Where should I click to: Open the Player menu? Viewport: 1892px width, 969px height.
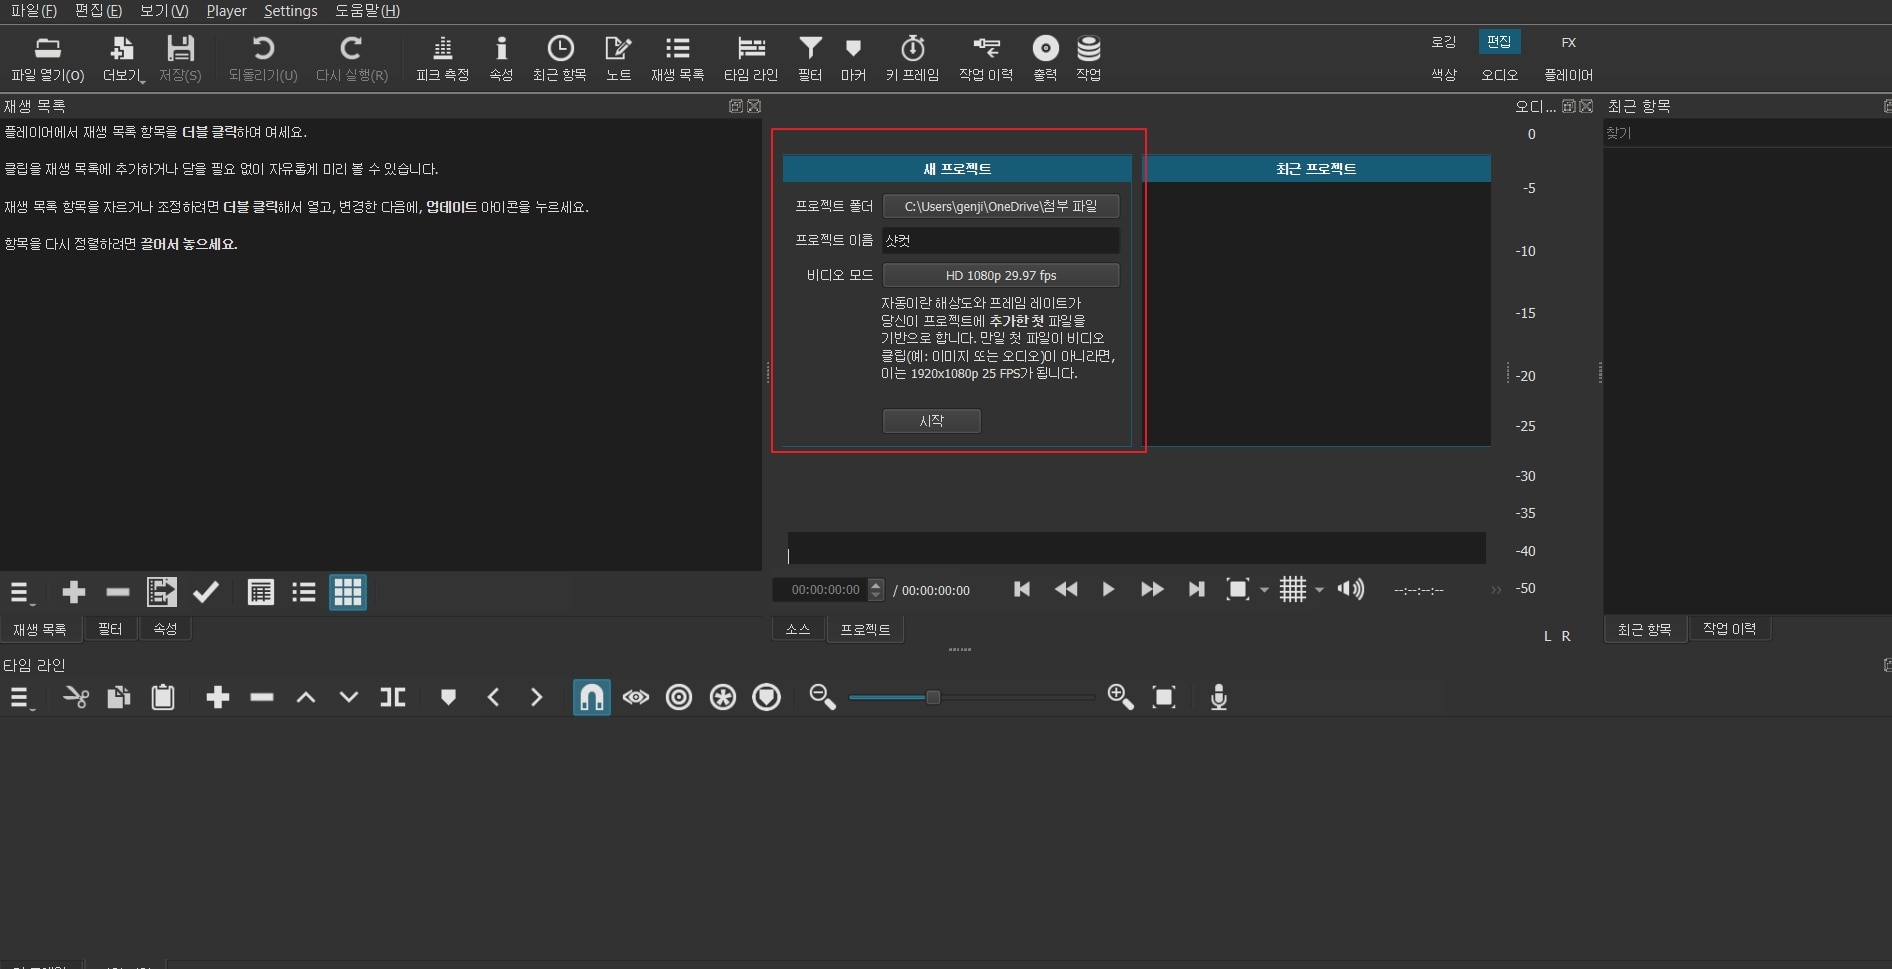point(226,11)
